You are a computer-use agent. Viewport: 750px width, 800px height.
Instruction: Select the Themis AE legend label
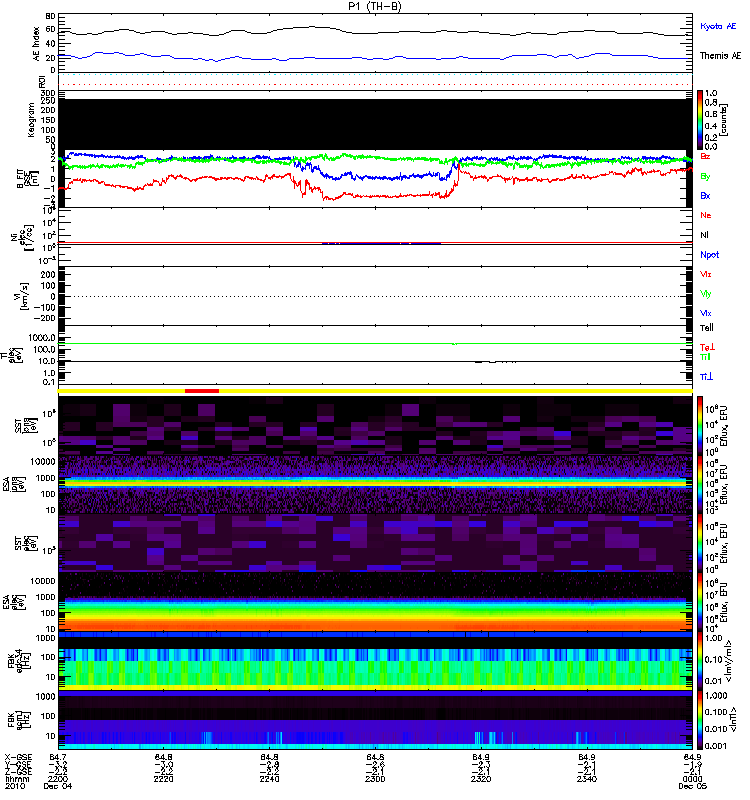720,56
